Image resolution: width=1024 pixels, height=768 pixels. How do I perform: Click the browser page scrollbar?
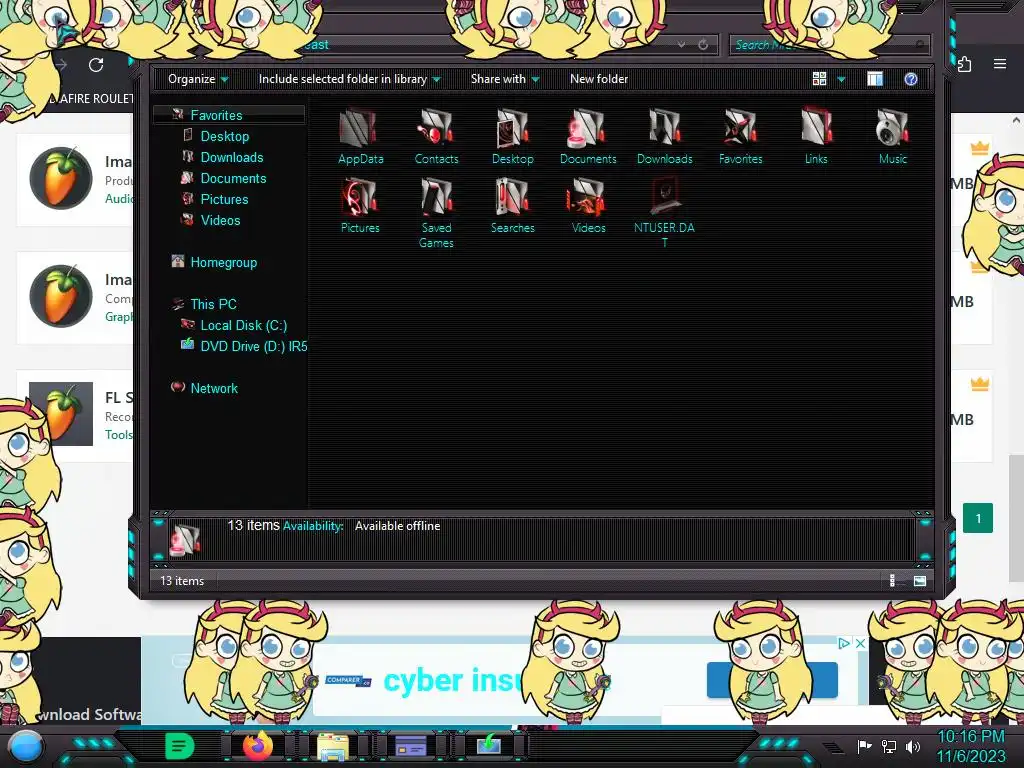[x=1016, y=518]
